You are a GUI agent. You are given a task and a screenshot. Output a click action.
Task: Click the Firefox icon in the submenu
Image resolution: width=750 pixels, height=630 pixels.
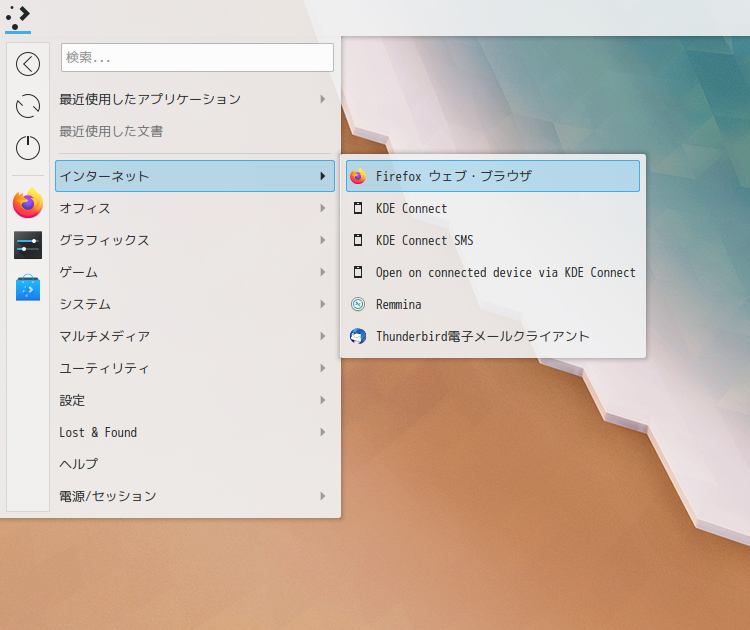click(x=358, y=176)
